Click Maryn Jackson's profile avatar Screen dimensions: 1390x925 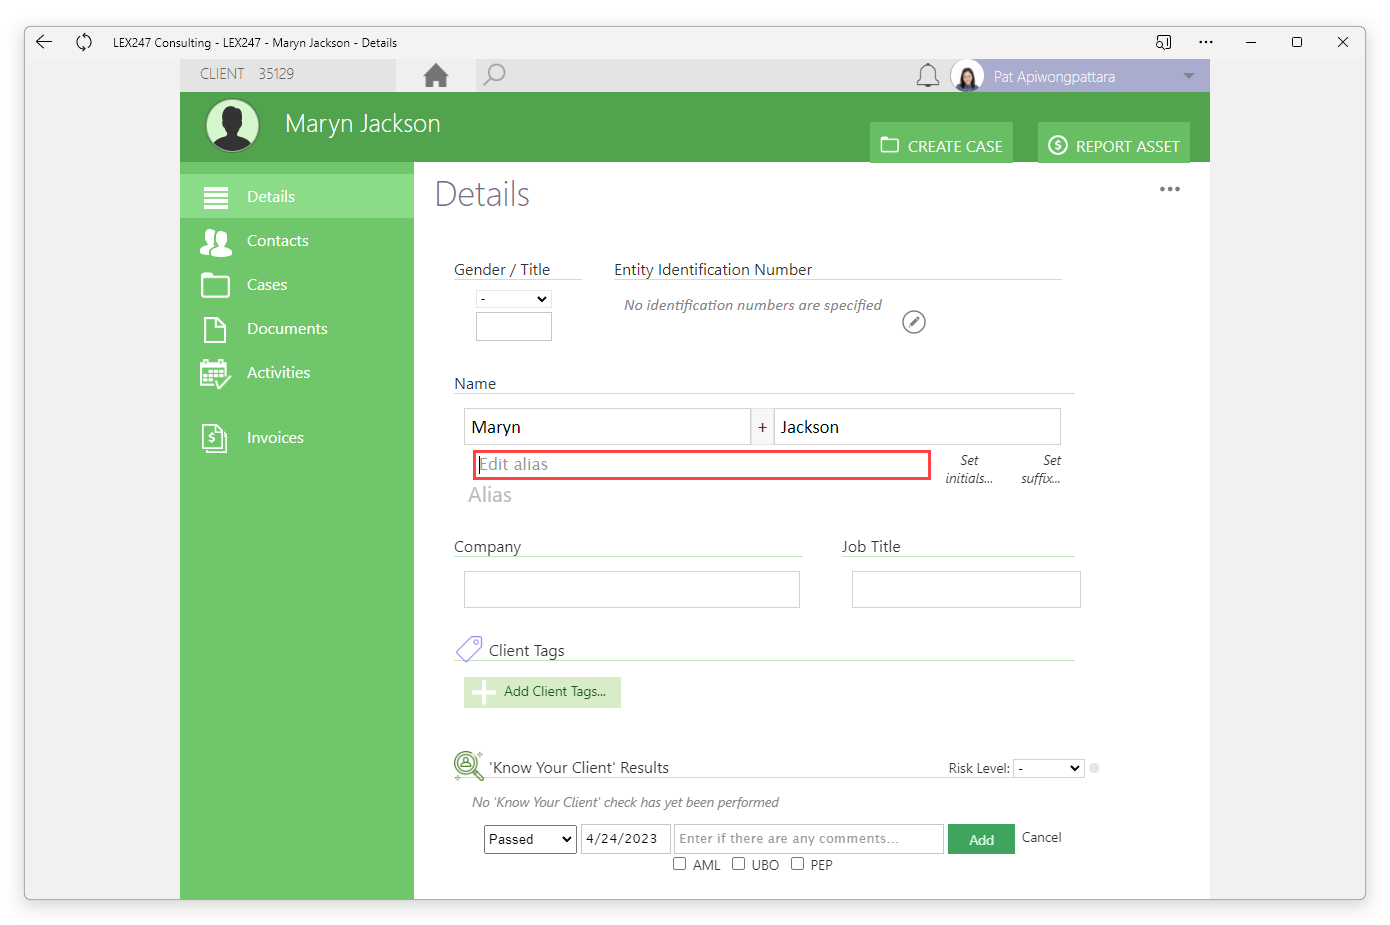coord(233,126)
